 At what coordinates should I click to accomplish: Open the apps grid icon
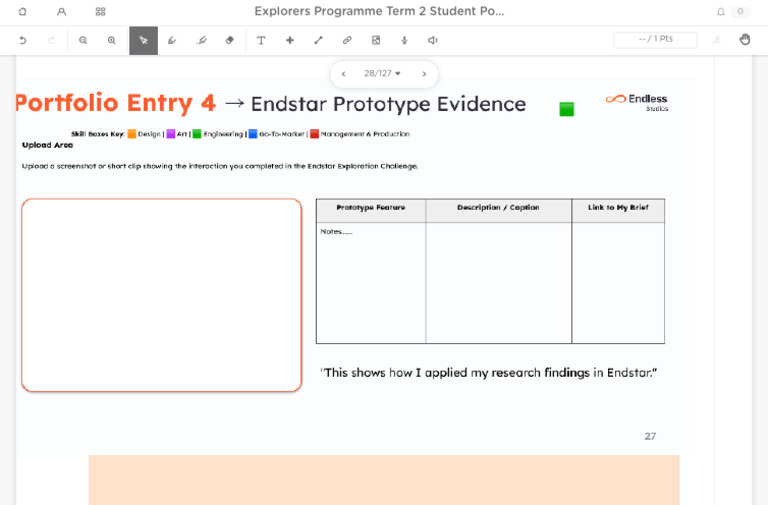coord(100,11)
